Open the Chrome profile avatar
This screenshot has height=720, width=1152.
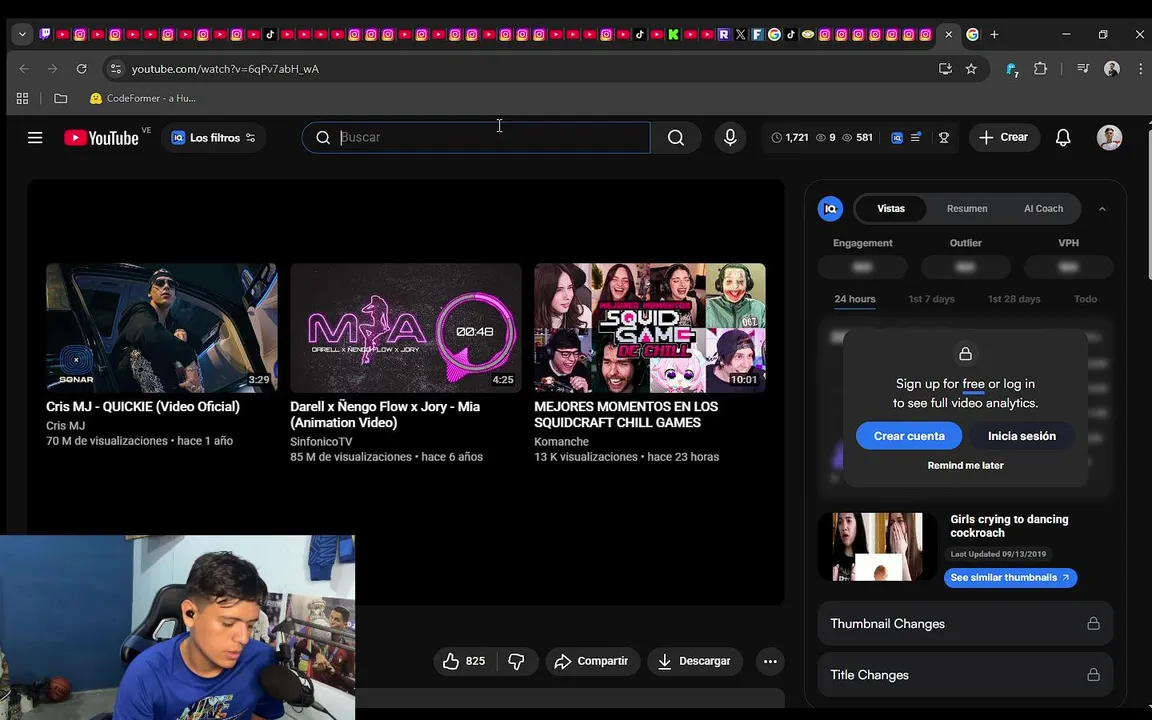1112,68
